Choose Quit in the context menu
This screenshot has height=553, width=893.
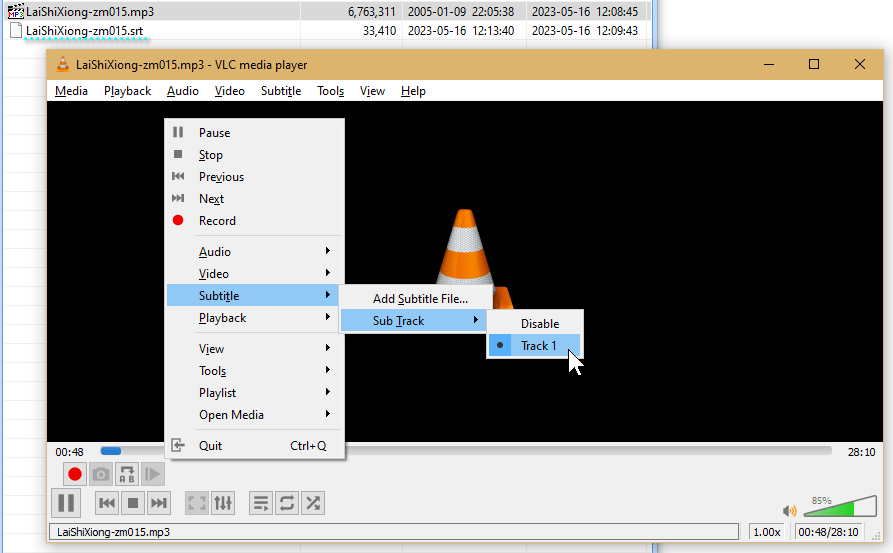pos(255,446)
